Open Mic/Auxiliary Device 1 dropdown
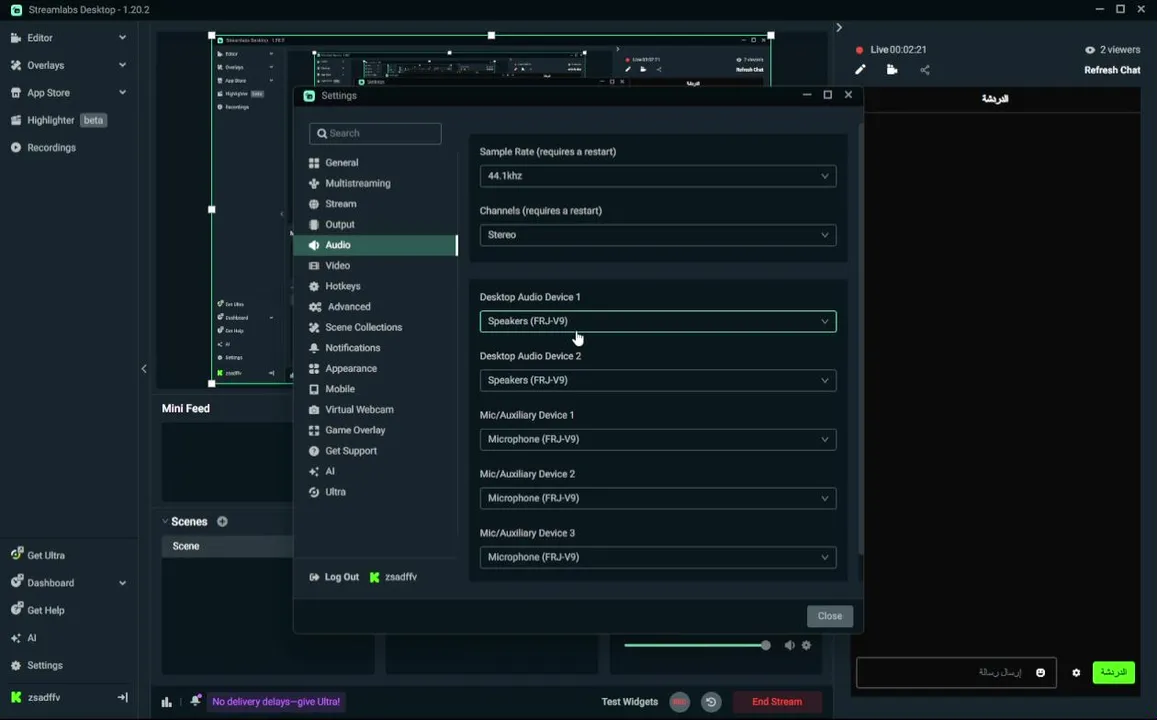 pos(657,440)
